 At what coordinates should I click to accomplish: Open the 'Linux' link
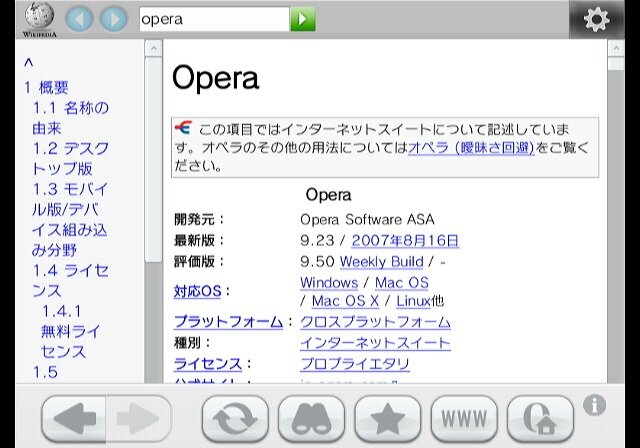pos(414,301)
